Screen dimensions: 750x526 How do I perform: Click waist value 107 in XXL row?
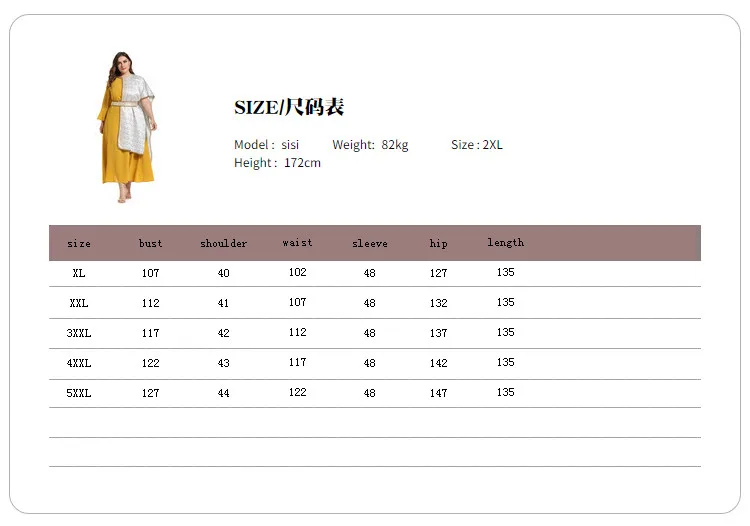point(298,302)
